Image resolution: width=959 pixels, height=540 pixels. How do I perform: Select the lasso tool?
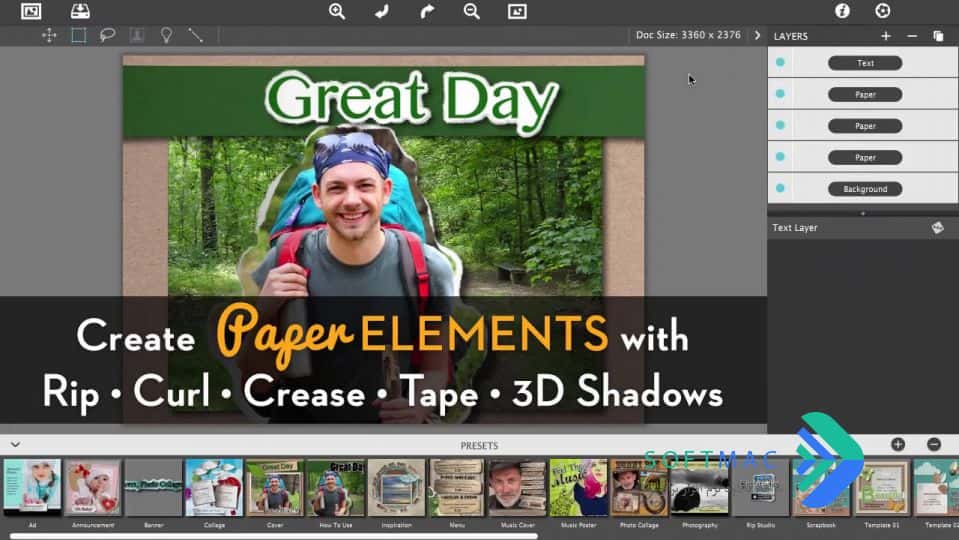[x=108, y=35]
